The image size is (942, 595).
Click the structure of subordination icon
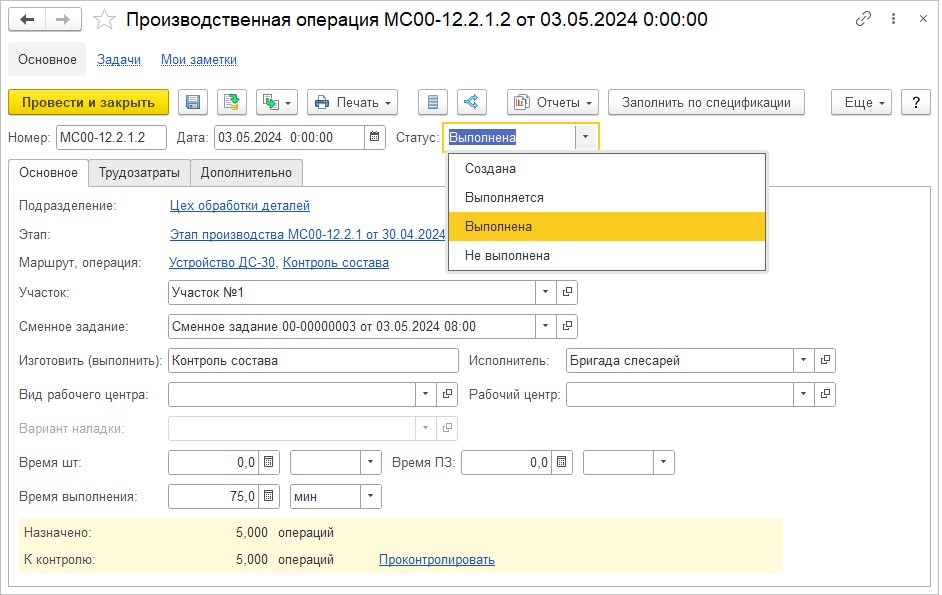click(x=472, y=102)
